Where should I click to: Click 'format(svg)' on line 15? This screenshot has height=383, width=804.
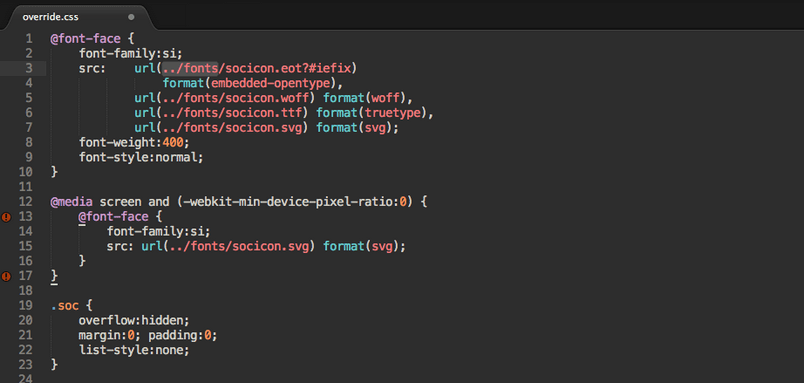(360, 247)
